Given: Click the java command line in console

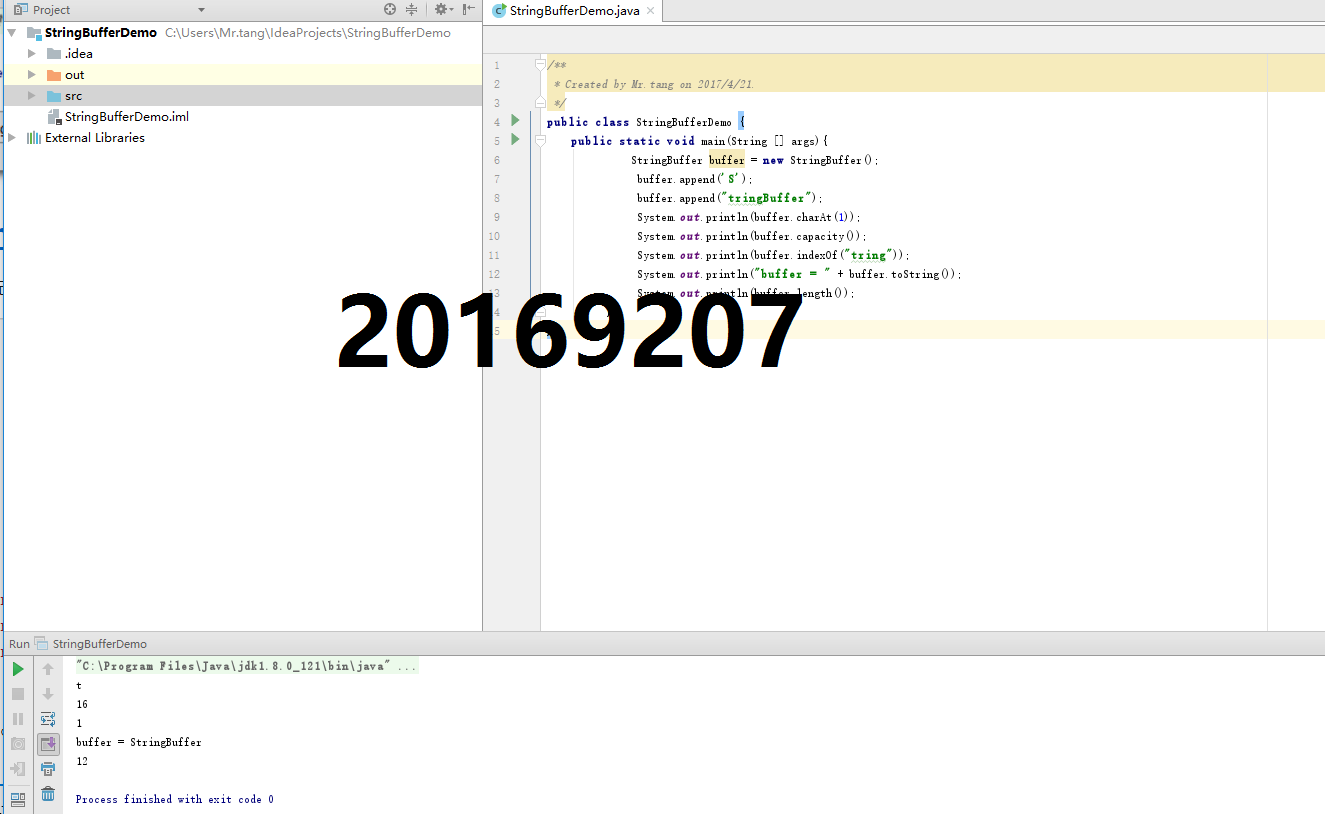Looking at the screenshot, I should (247, 666).
